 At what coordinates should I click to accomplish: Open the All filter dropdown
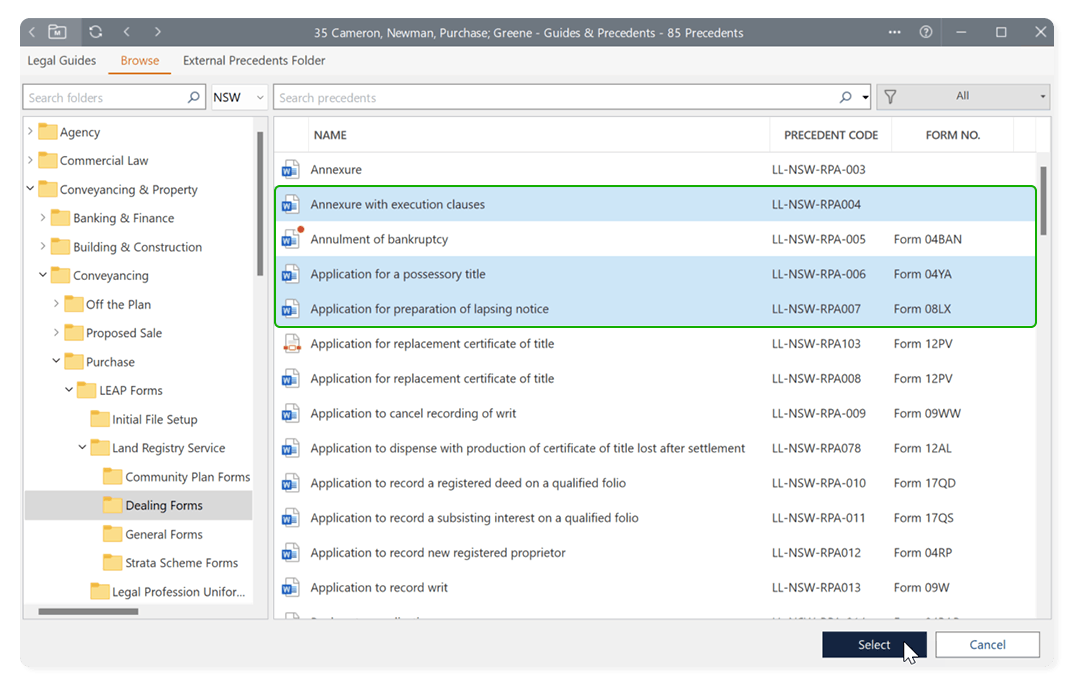coord(962,97)
